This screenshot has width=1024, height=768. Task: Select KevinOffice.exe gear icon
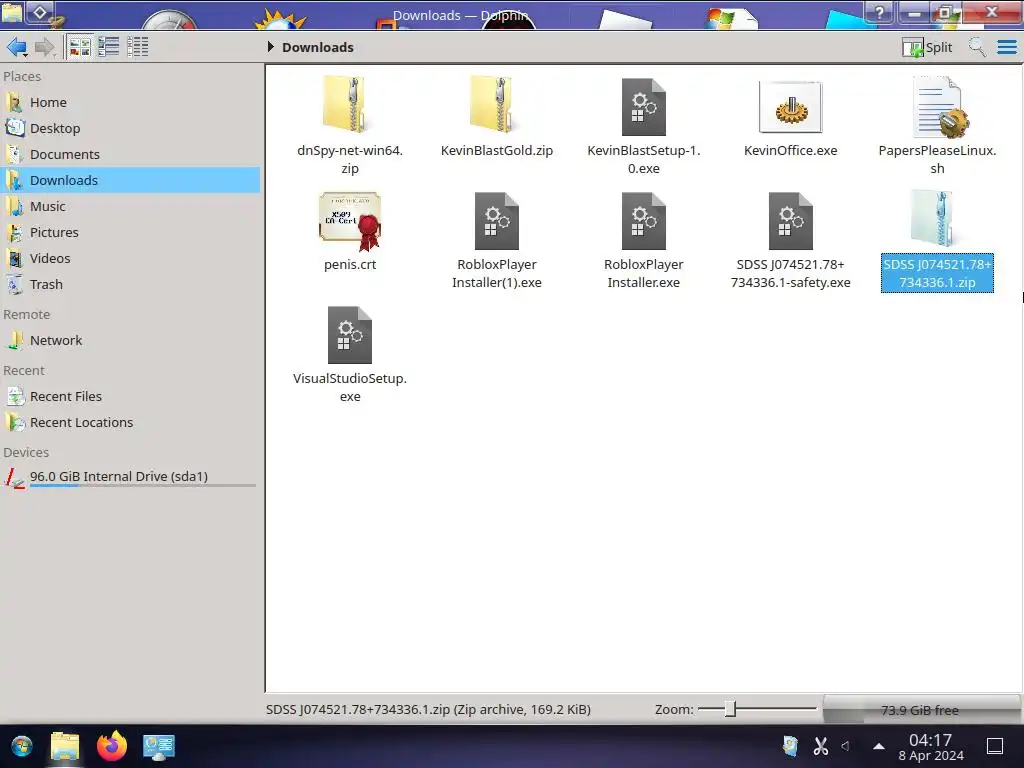tap(790, 107)
